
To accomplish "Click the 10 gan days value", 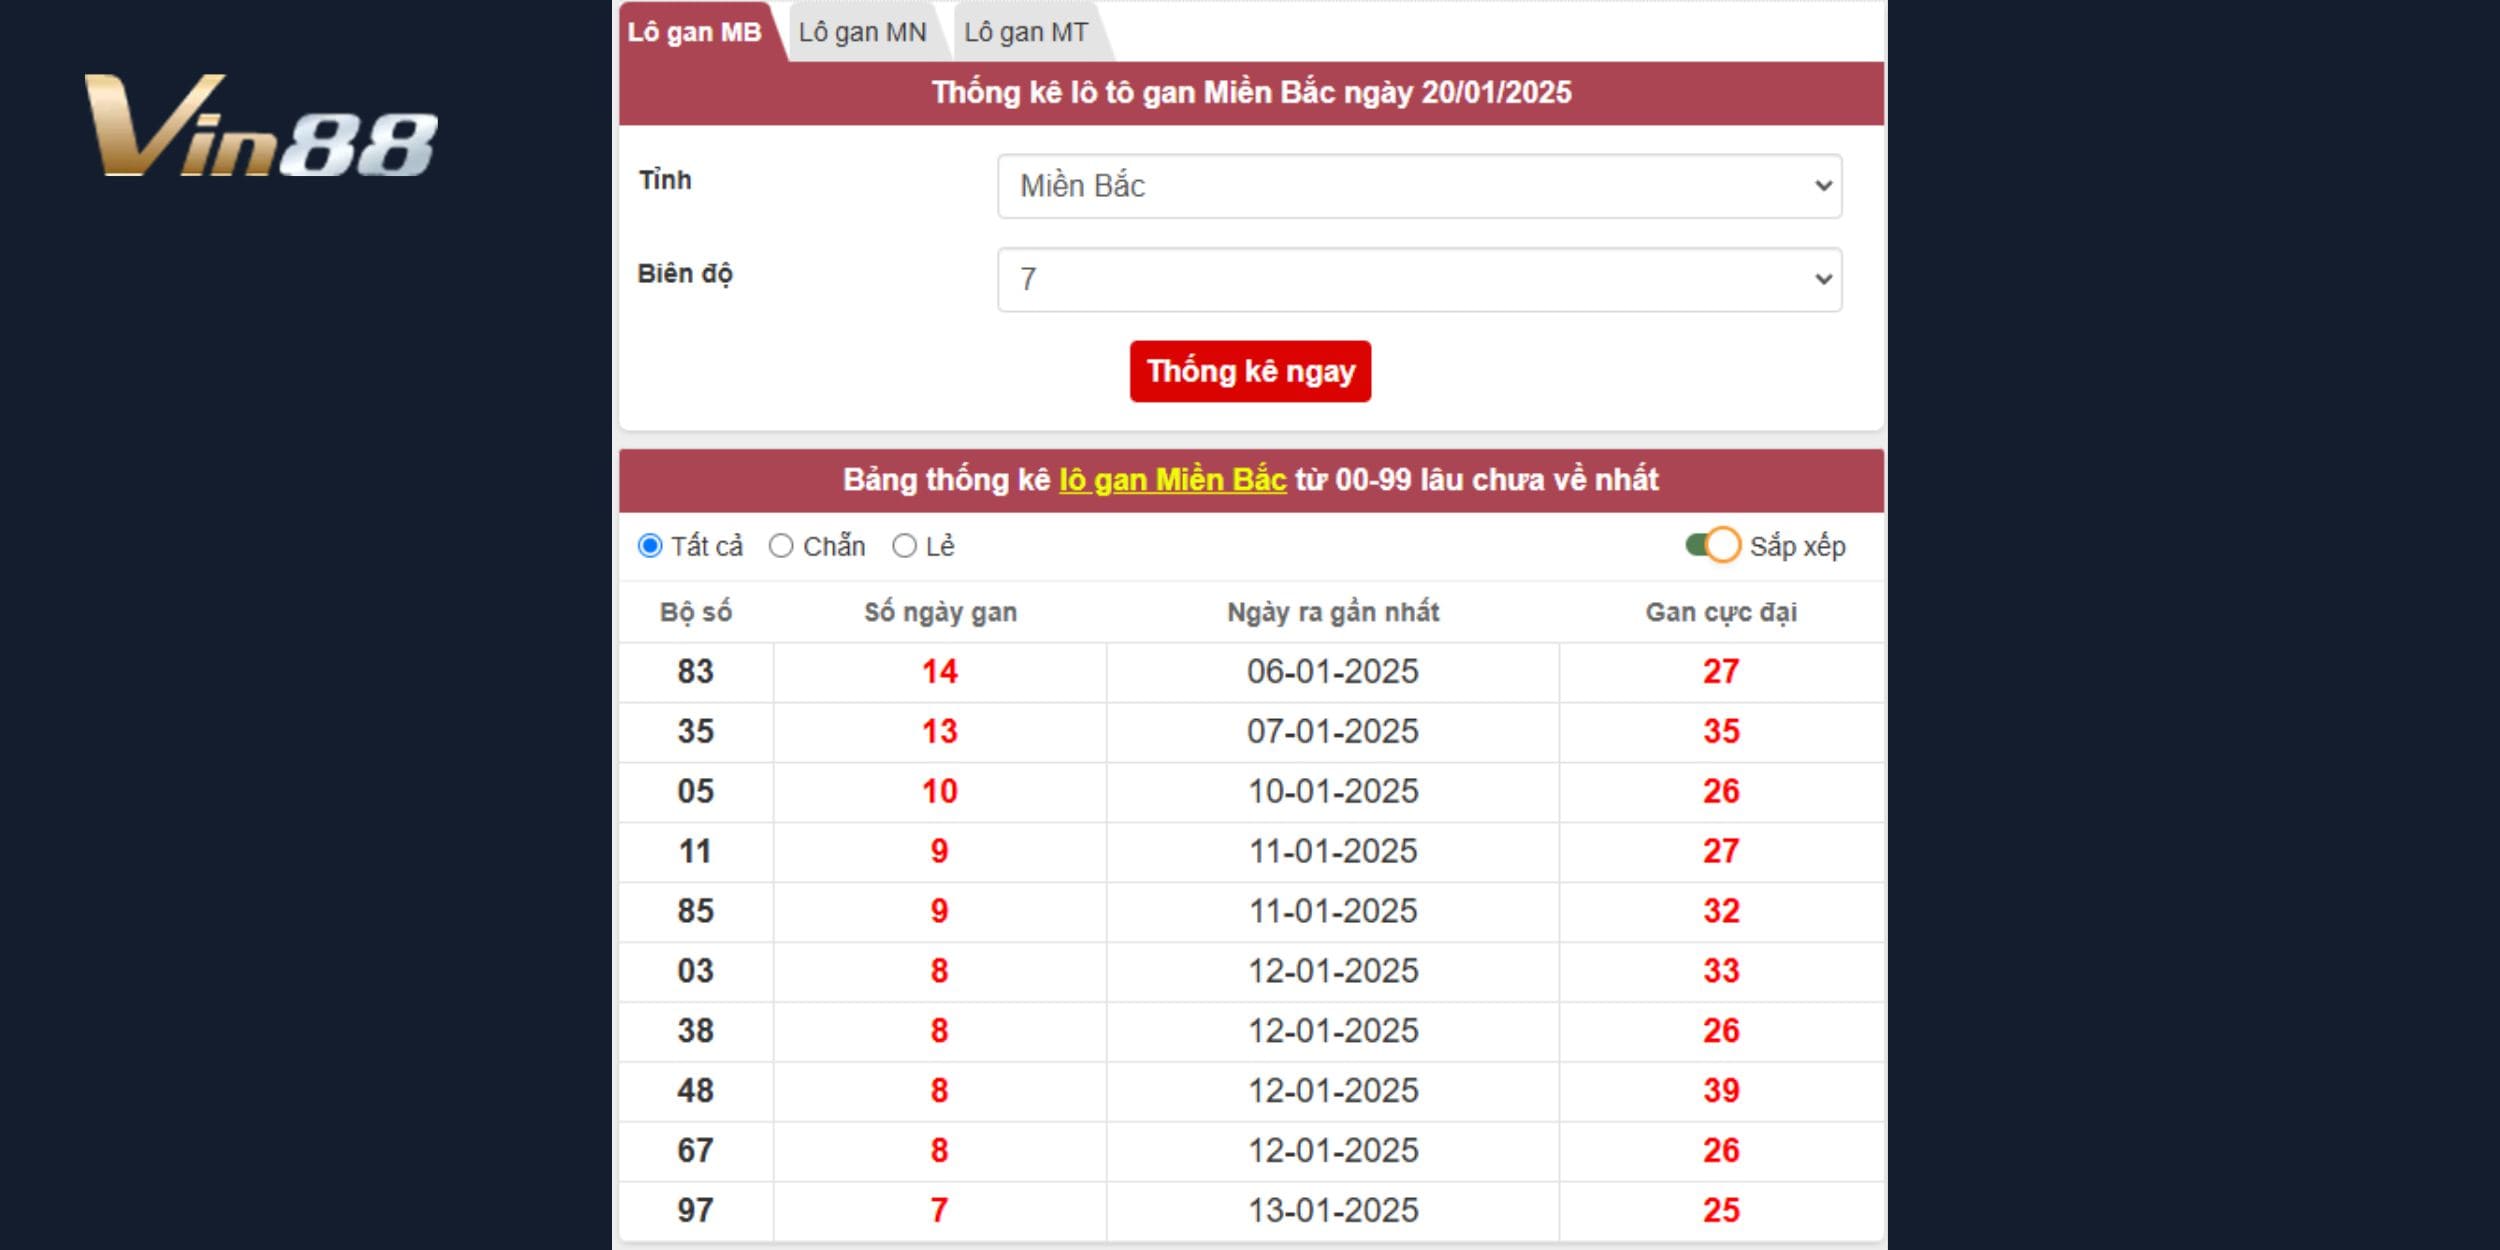I will [x=940, y=791].
